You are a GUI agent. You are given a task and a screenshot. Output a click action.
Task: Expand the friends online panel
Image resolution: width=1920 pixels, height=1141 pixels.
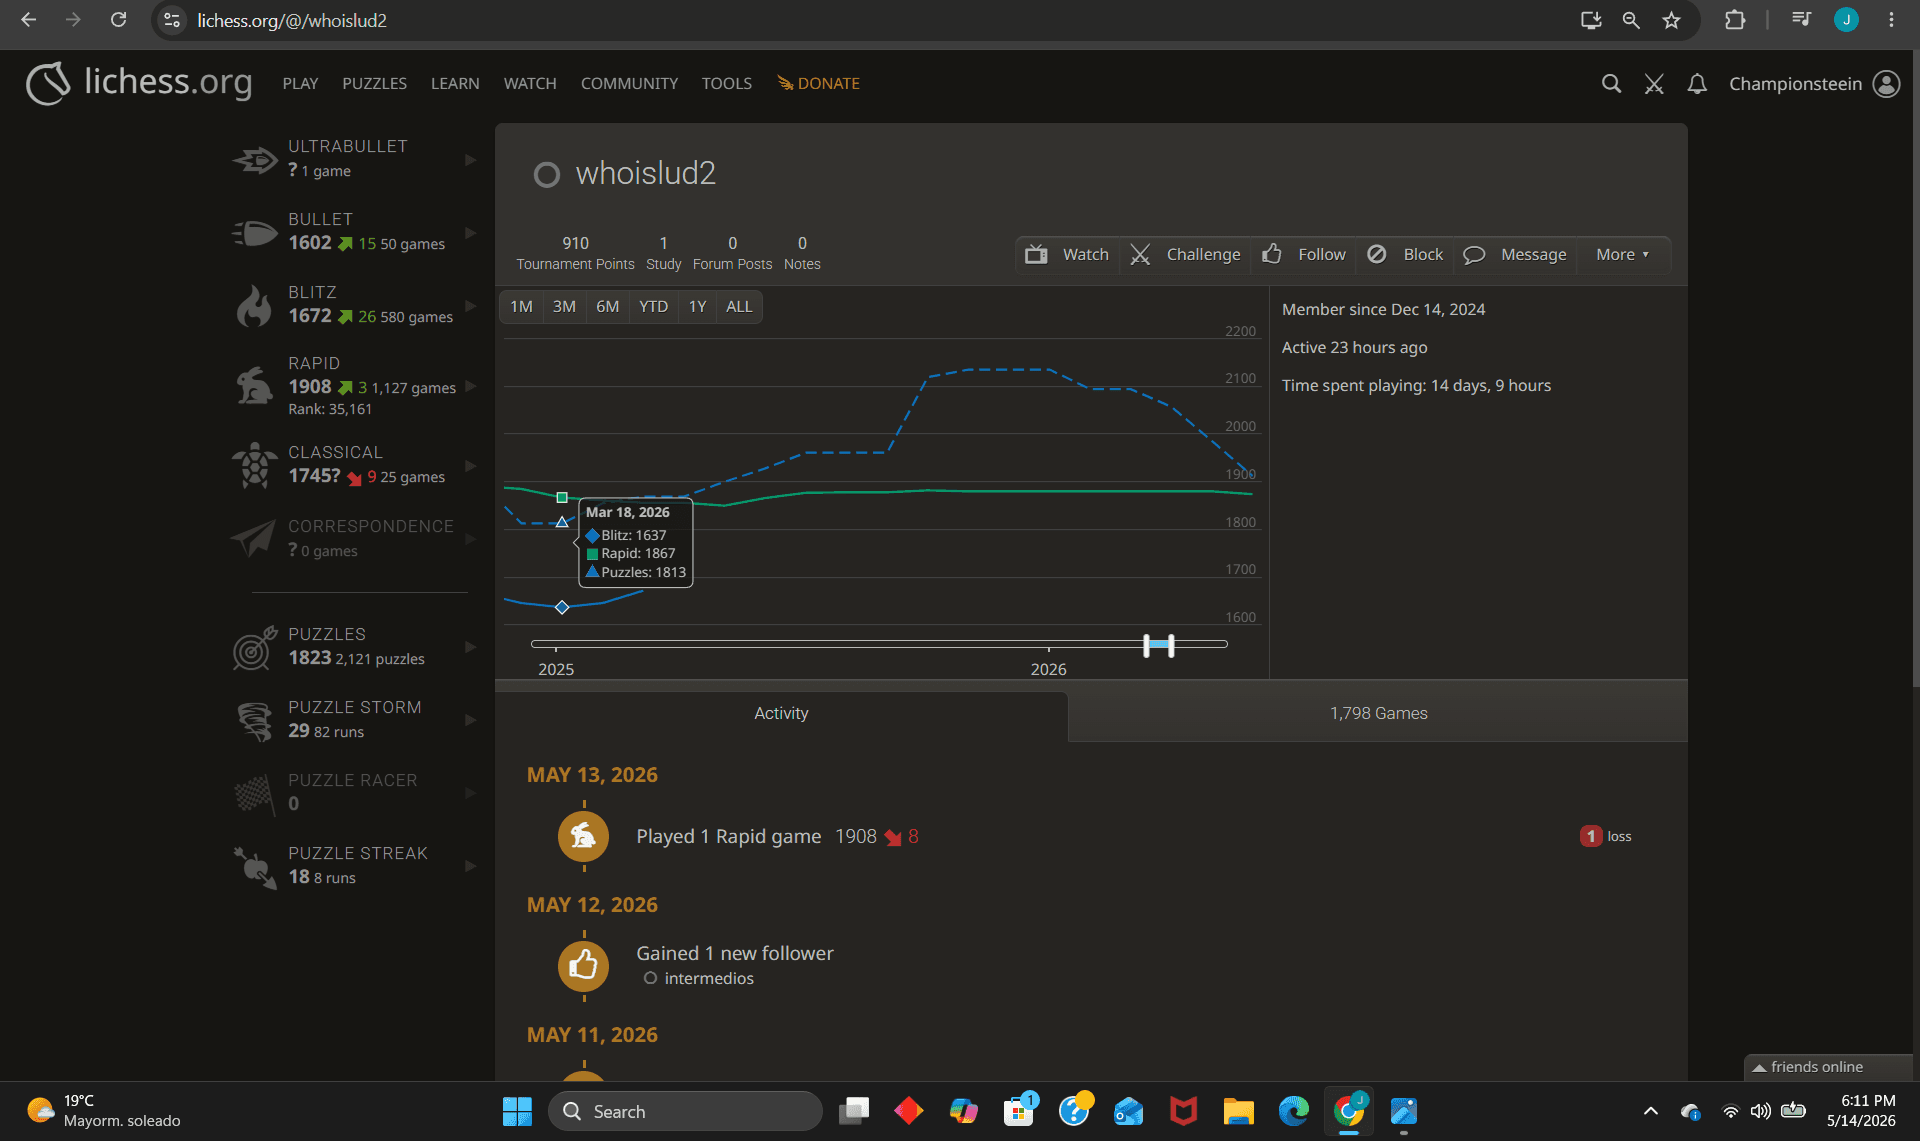coord(1828,1067)
